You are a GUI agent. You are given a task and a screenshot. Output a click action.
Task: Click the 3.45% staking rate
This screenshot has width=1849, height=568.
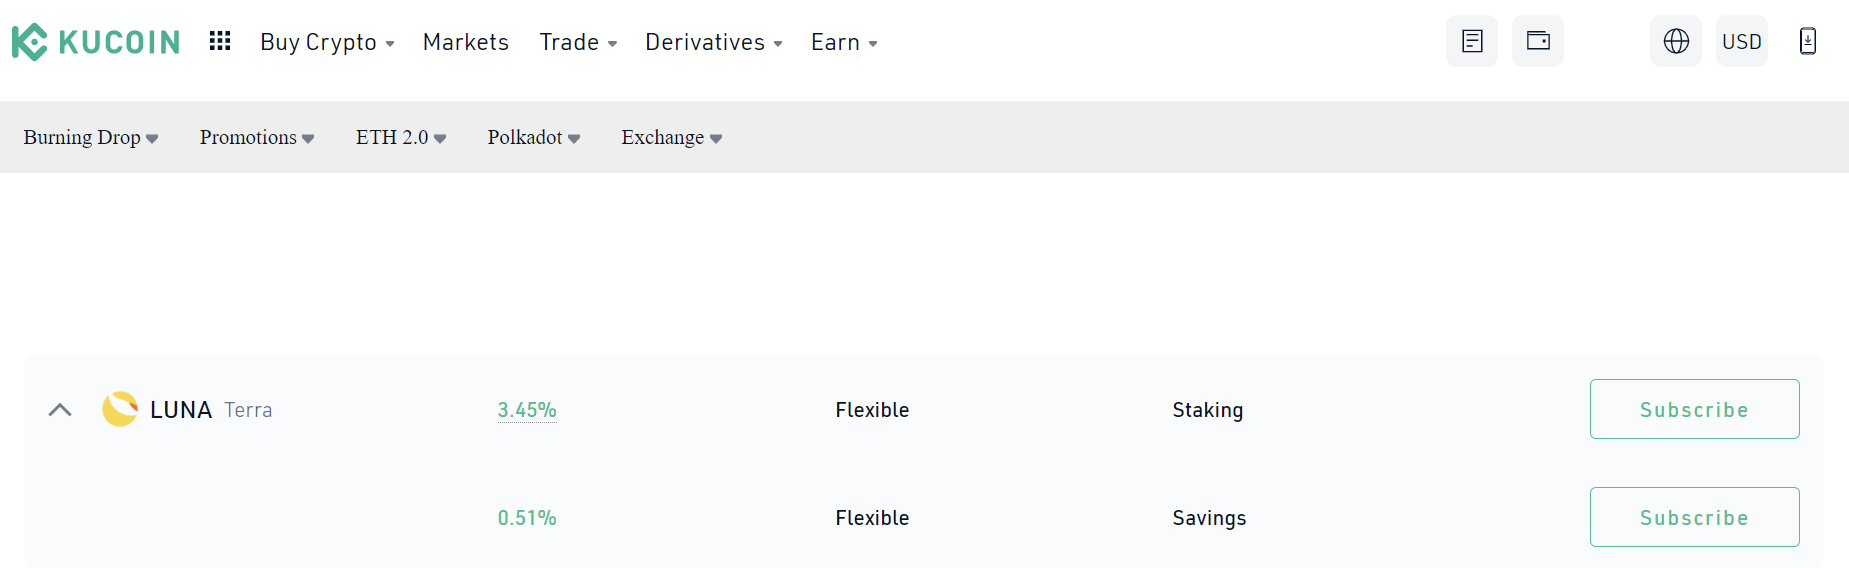point(527,410)
